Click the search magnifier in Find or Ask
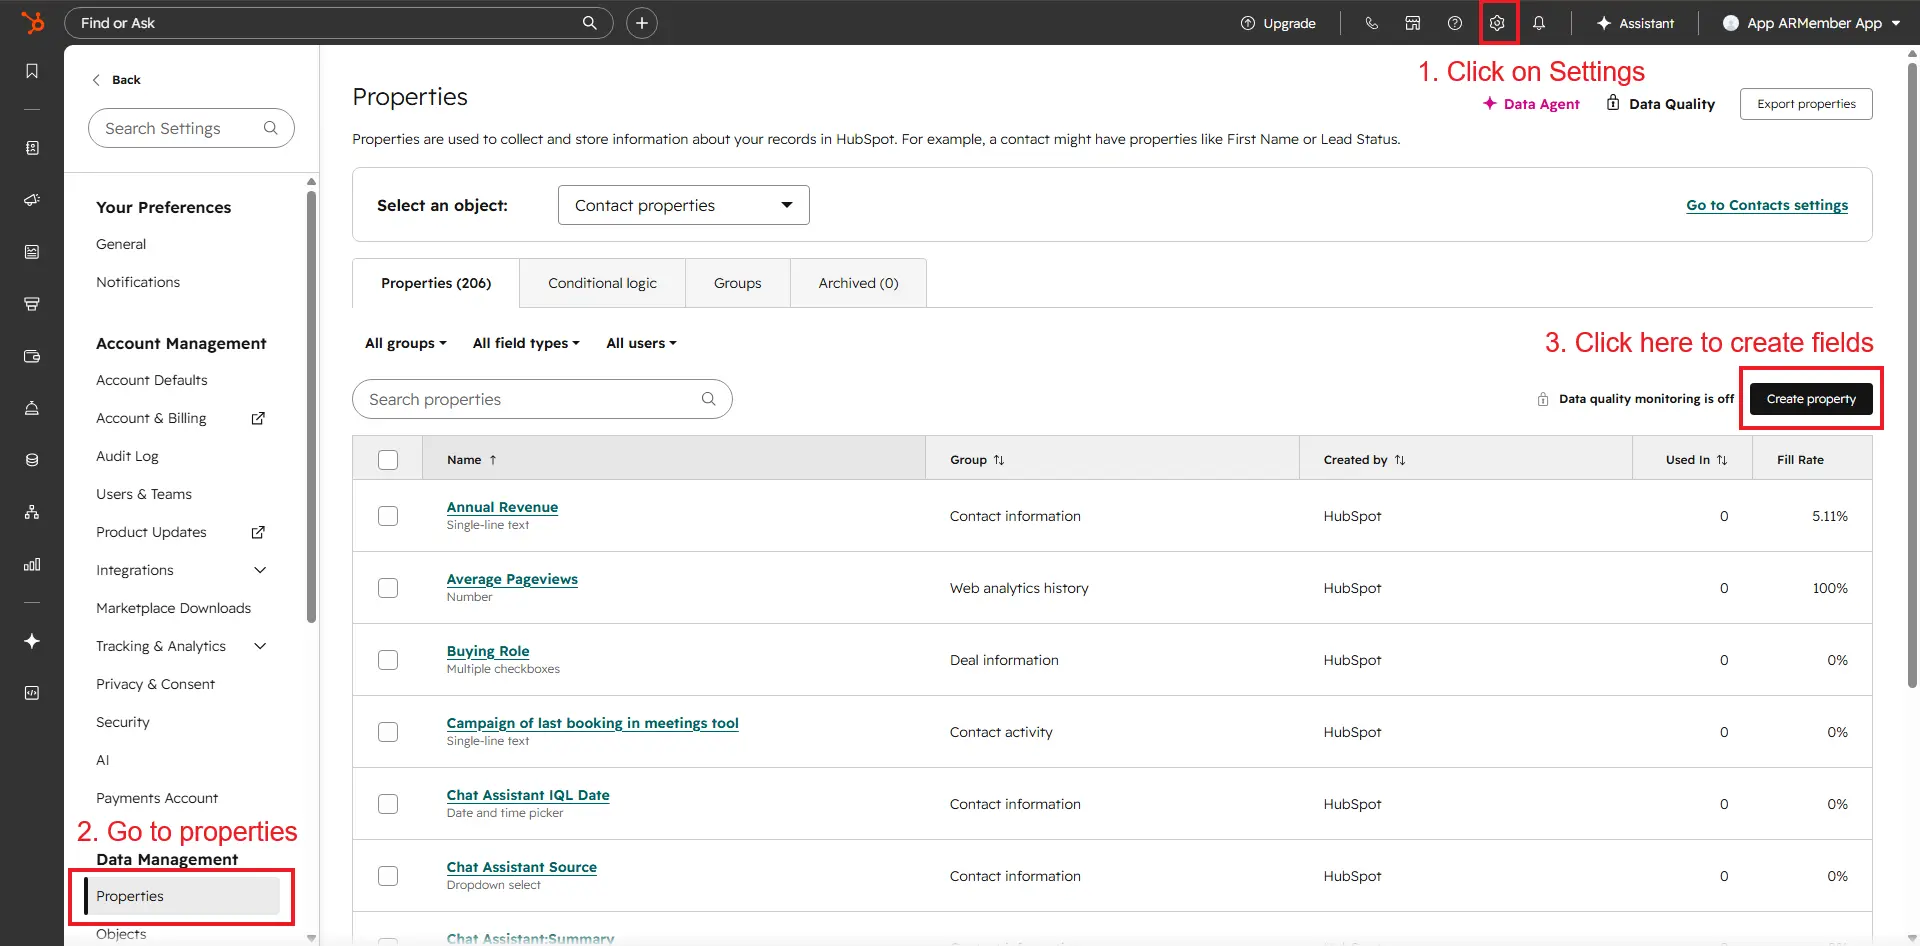The height and width of the screenshot is (946, 1920). coord(590,23)
